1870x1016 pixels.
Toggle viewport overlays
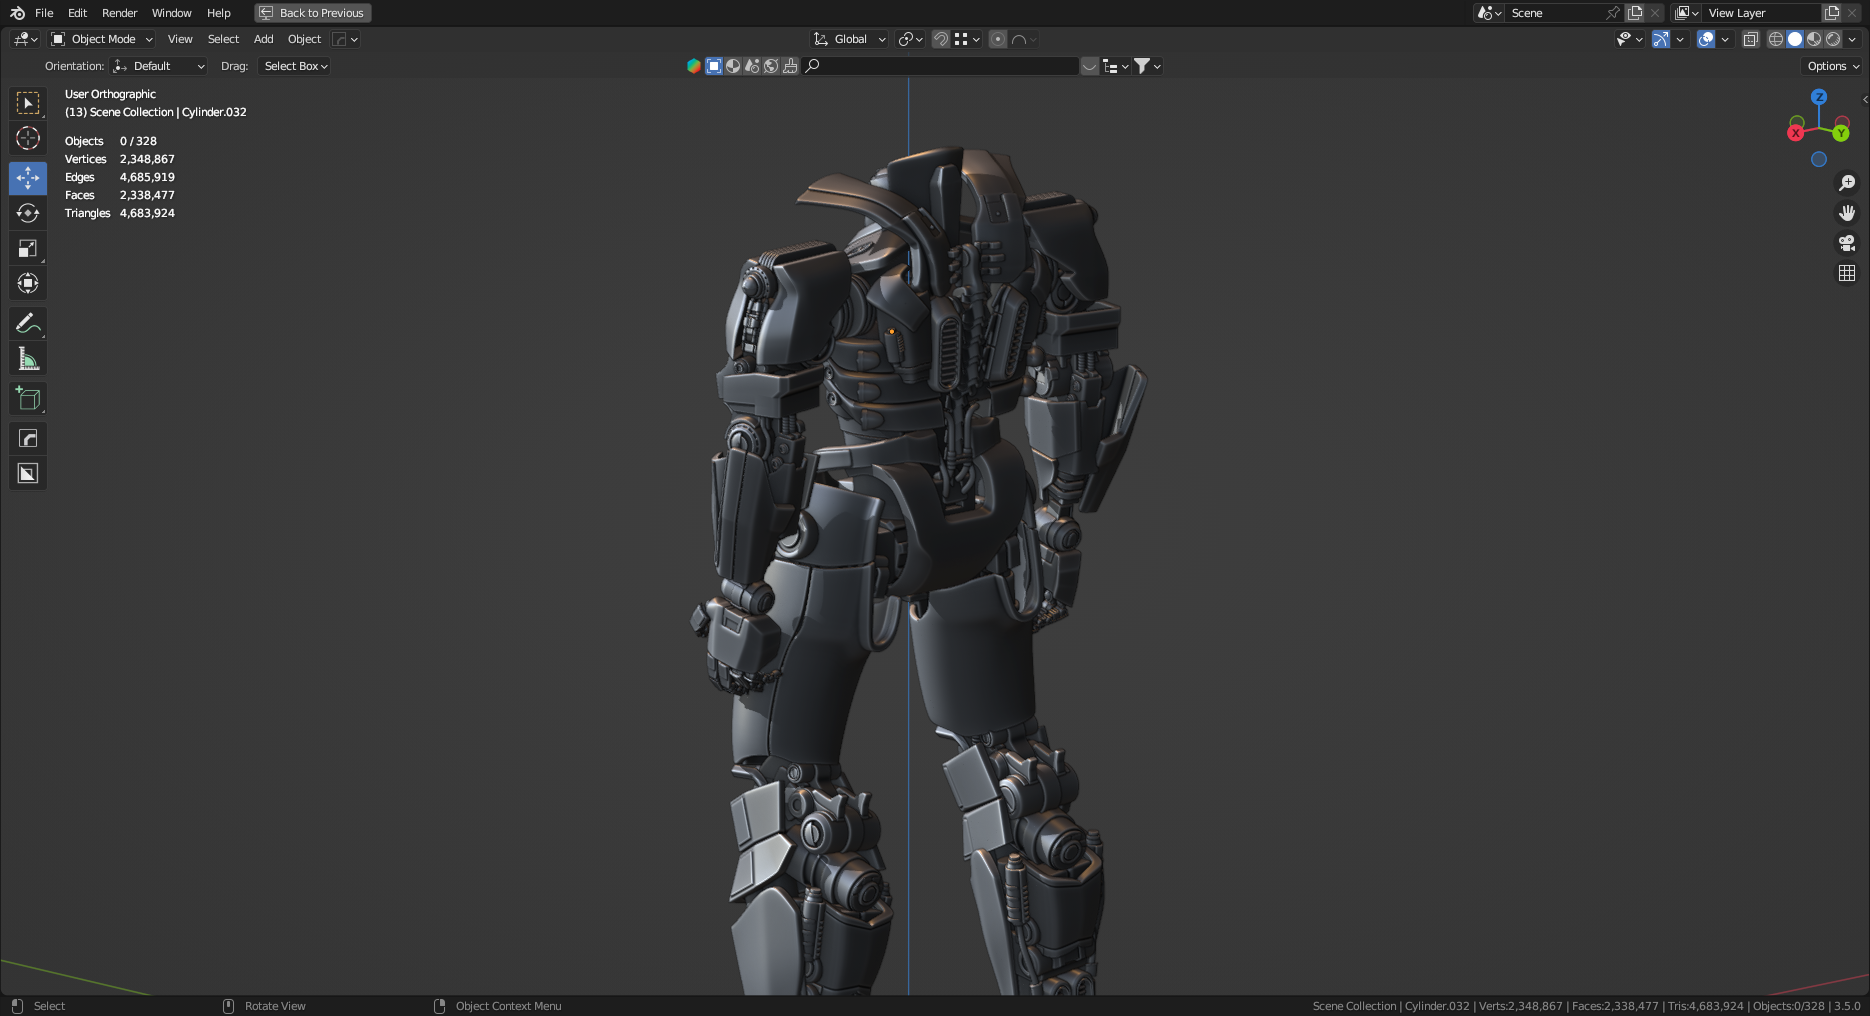1706,39
